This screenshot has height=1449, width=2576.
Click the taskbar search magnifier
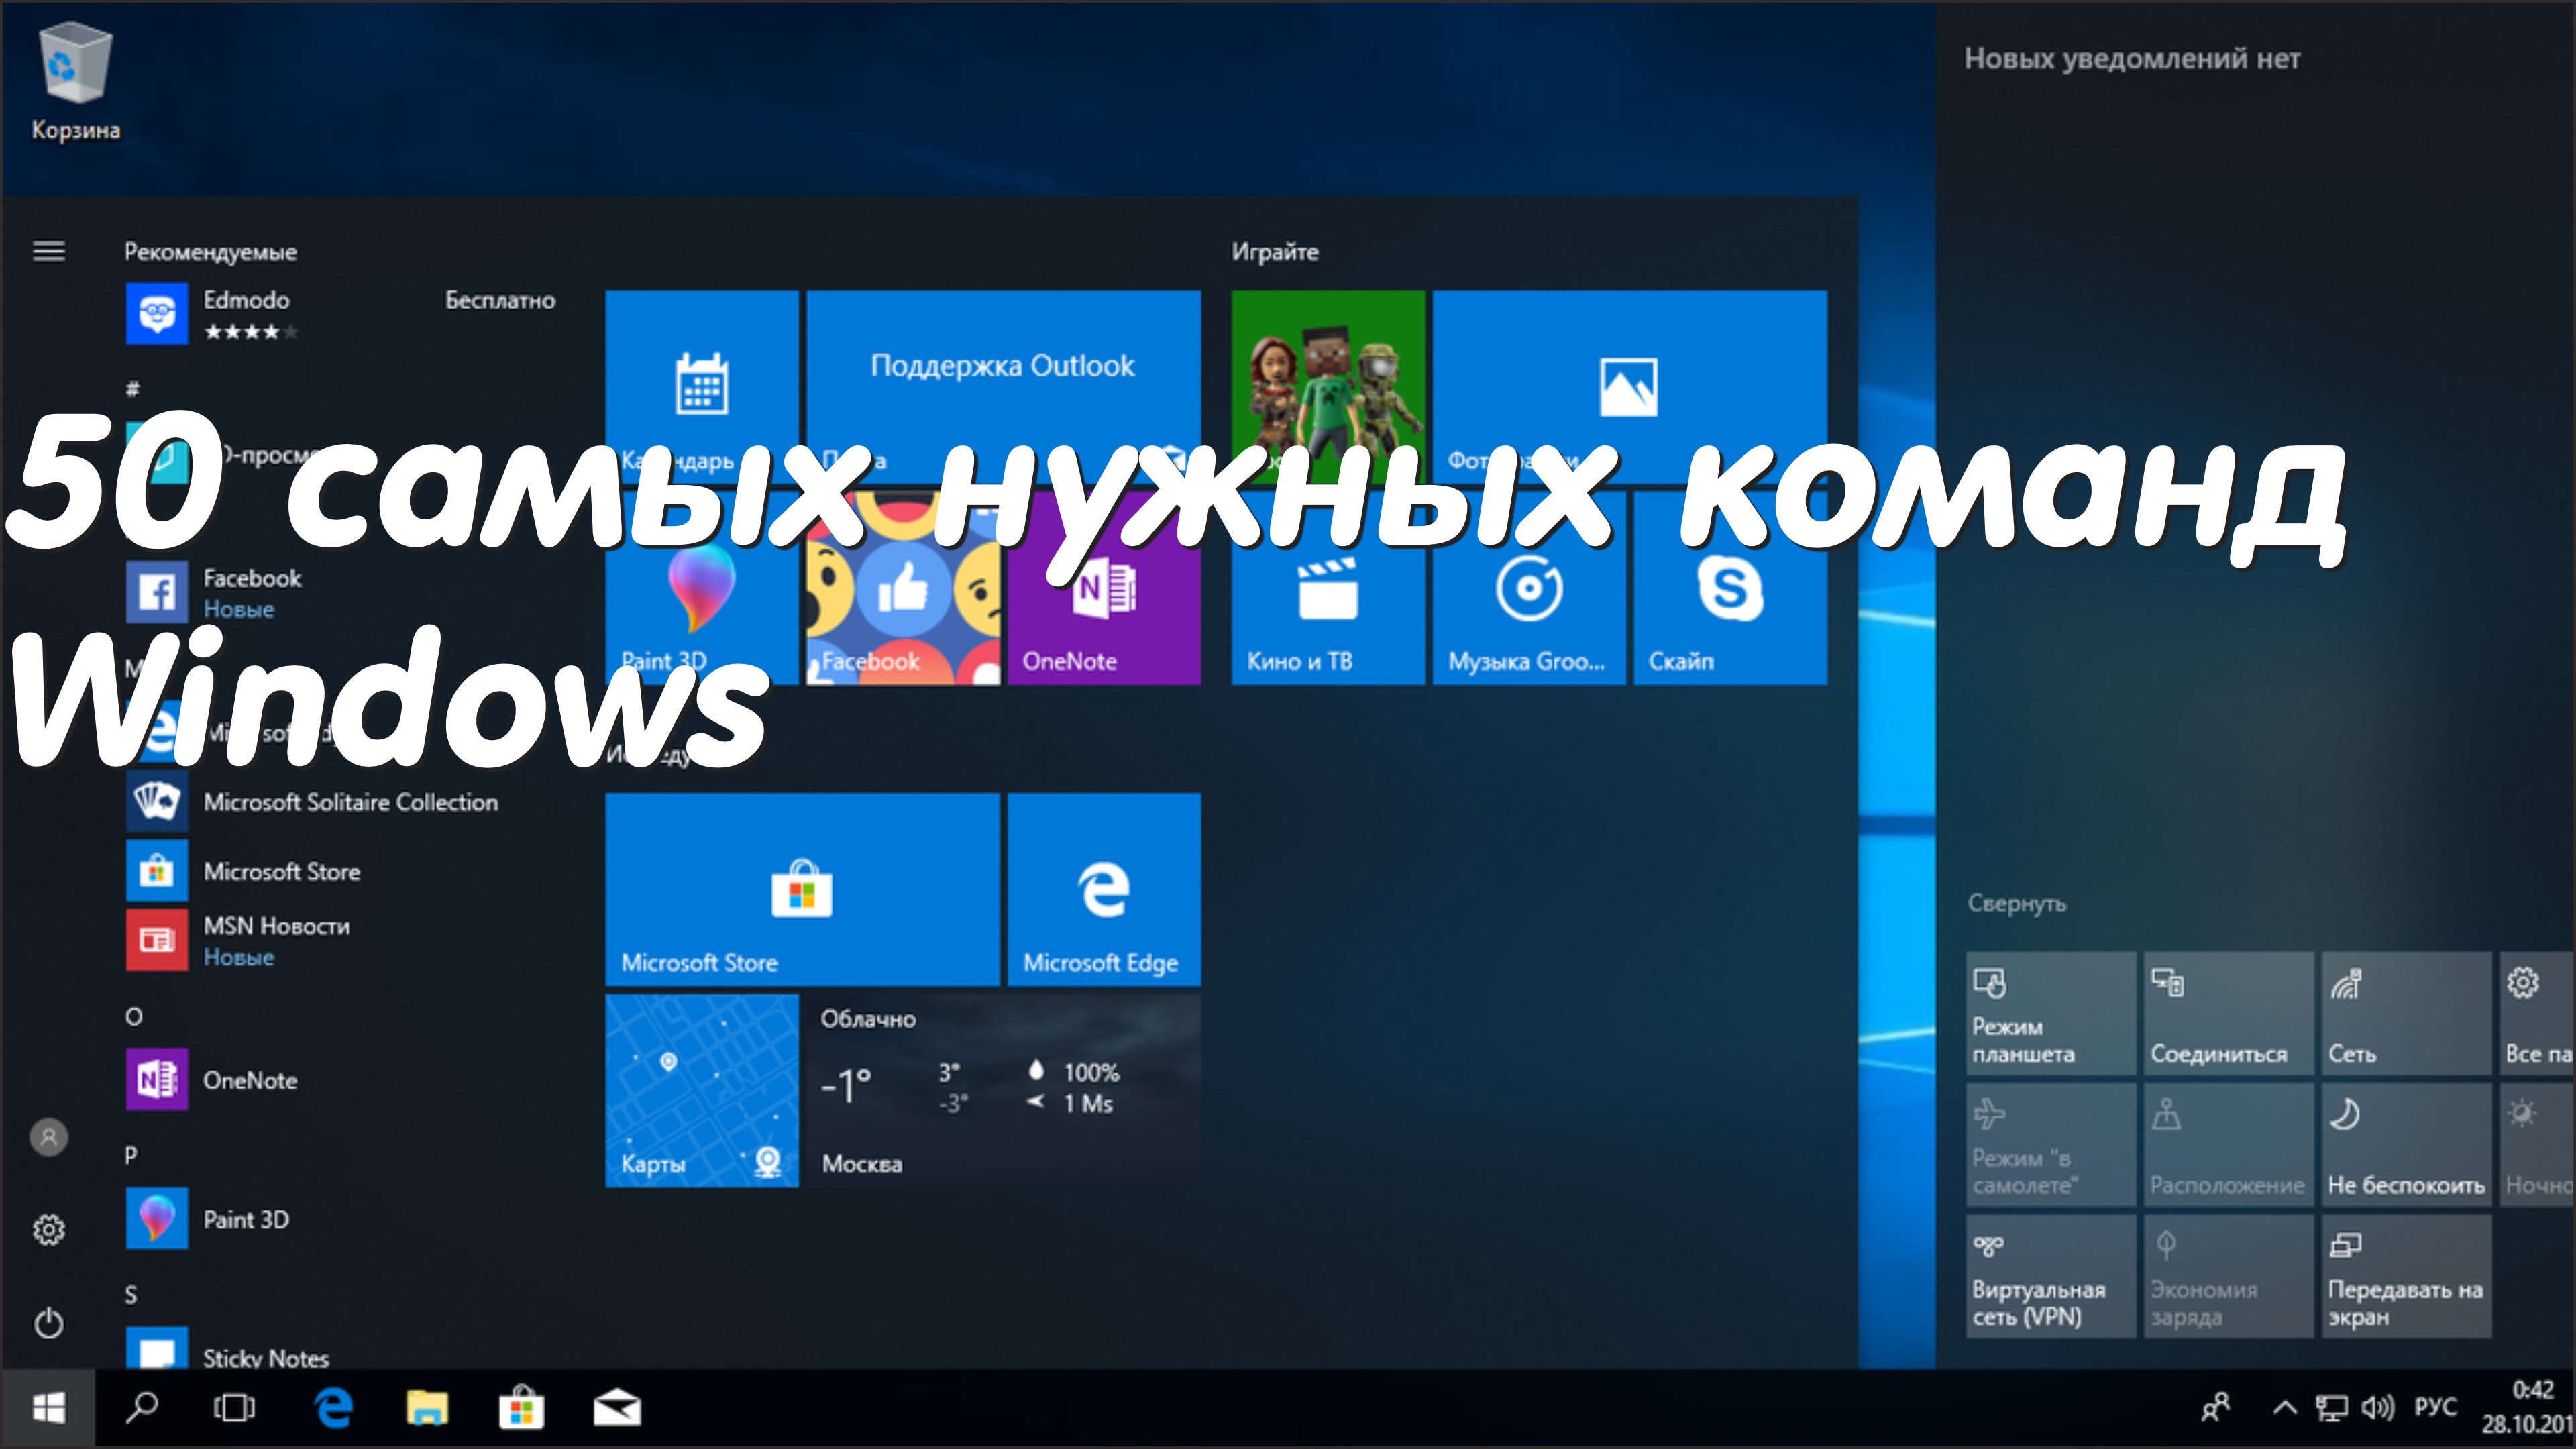coord(142,1408)
